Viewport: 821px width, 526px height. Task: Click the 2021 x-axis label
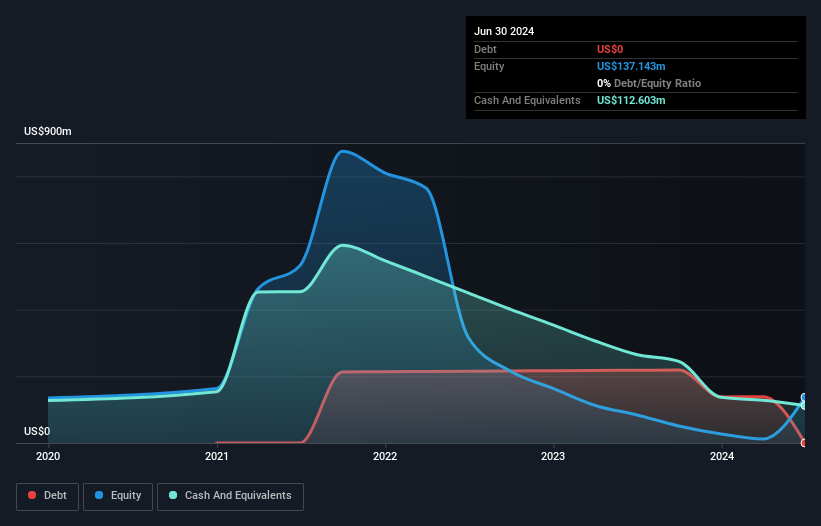(217, 456)
